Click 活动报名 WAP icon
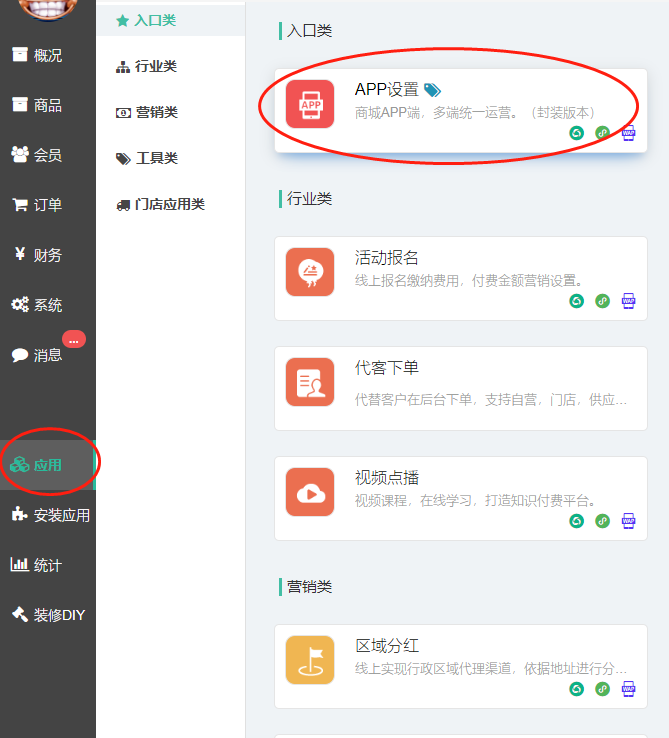This screenshot has height=738, width=669. tap(629, 301)
